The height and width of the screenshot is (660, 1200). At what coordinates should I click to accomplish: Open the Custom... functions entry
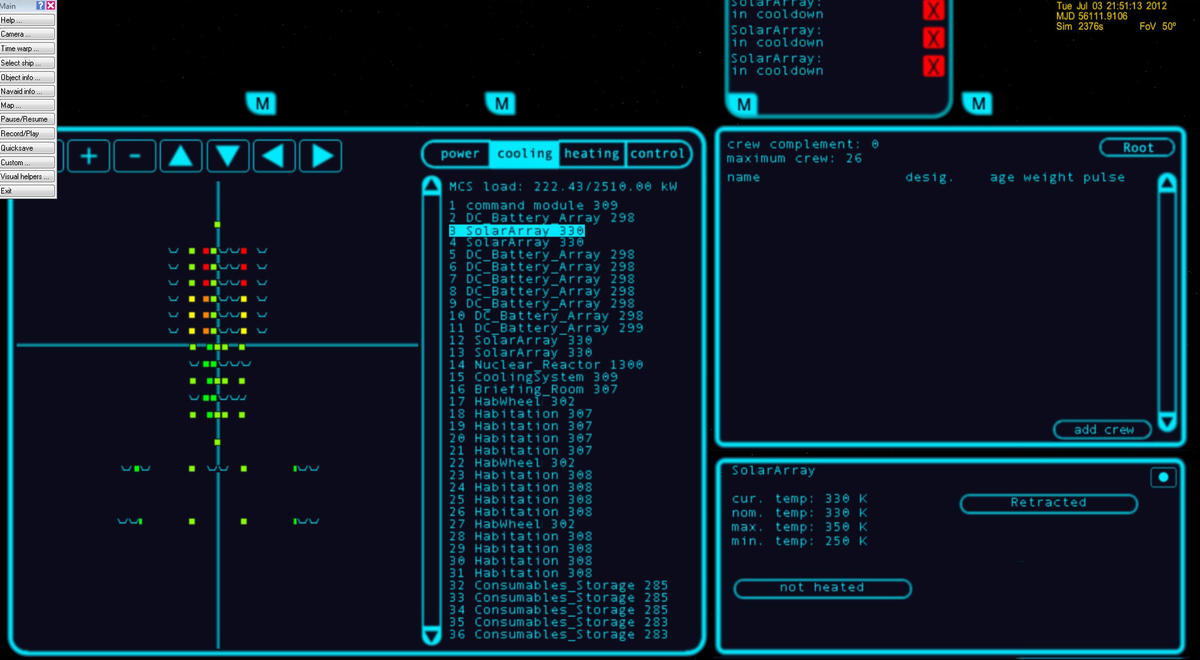[28, 162]
